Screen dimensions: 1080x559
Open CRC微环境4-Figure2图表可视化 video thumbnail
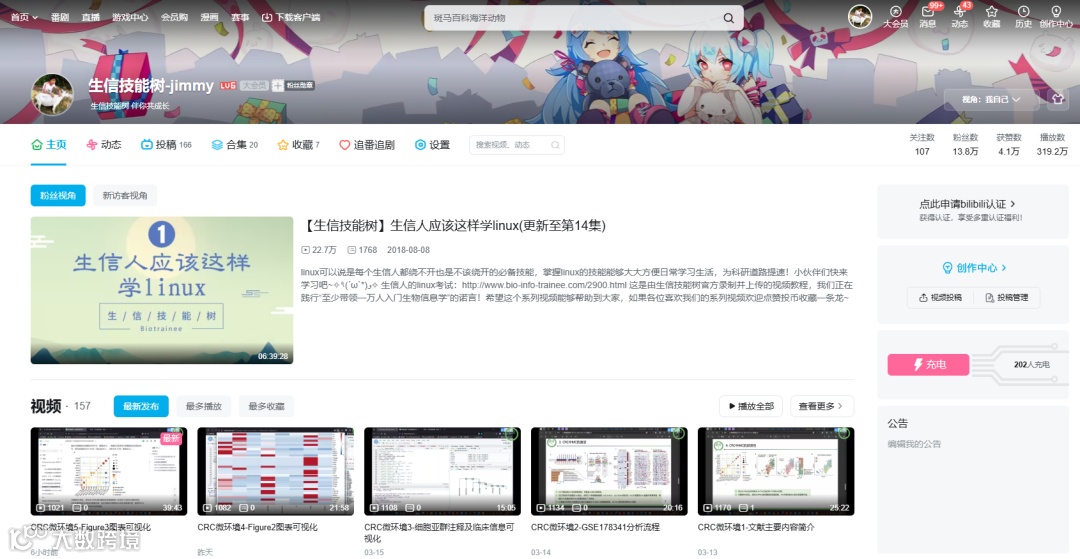click(276, 471)
